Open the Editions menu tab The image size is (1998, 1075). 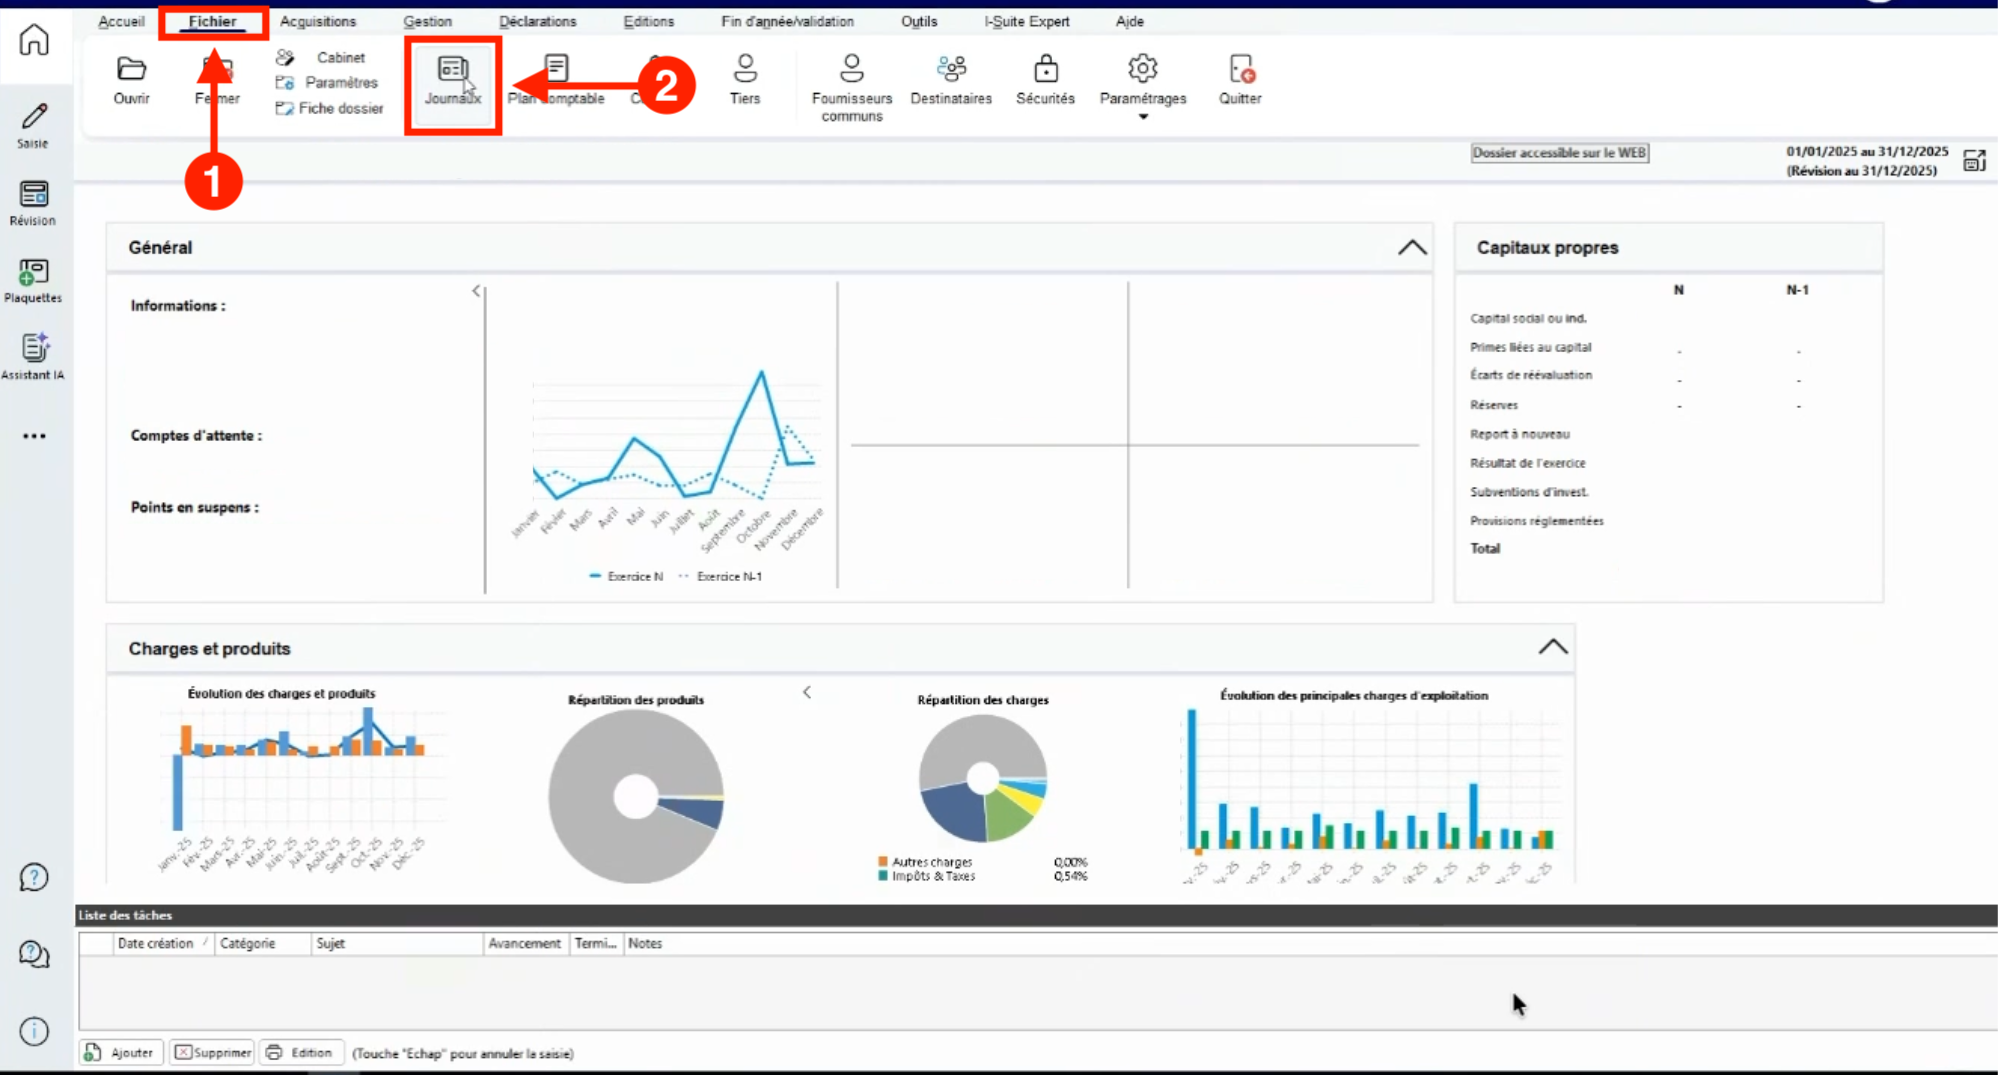click(x=649, y=21)
